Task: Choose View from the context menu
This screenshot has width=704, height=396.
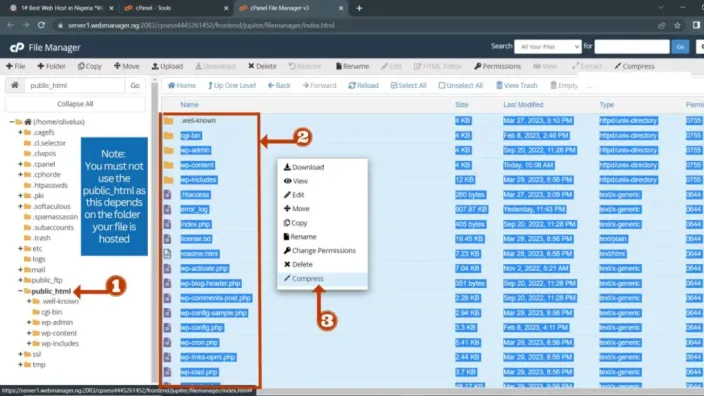Action: pos(322,181)
